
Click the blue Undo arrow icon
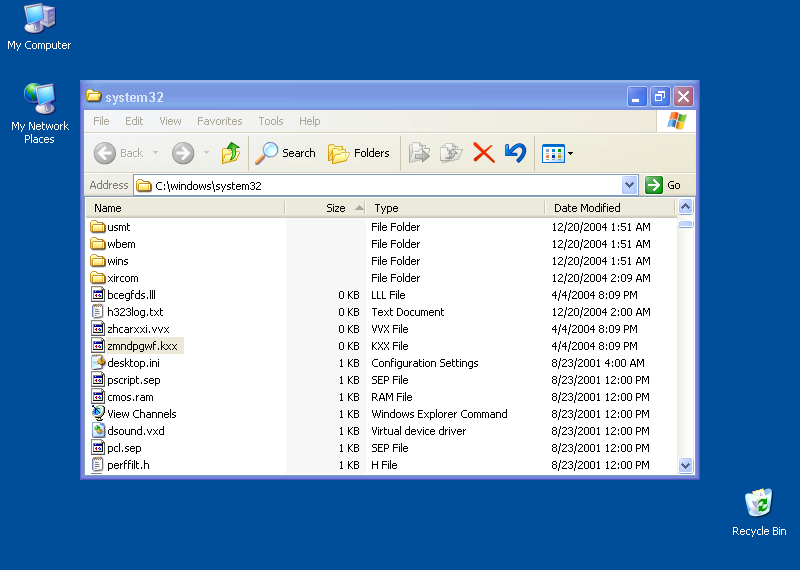[x=515, y=153]
